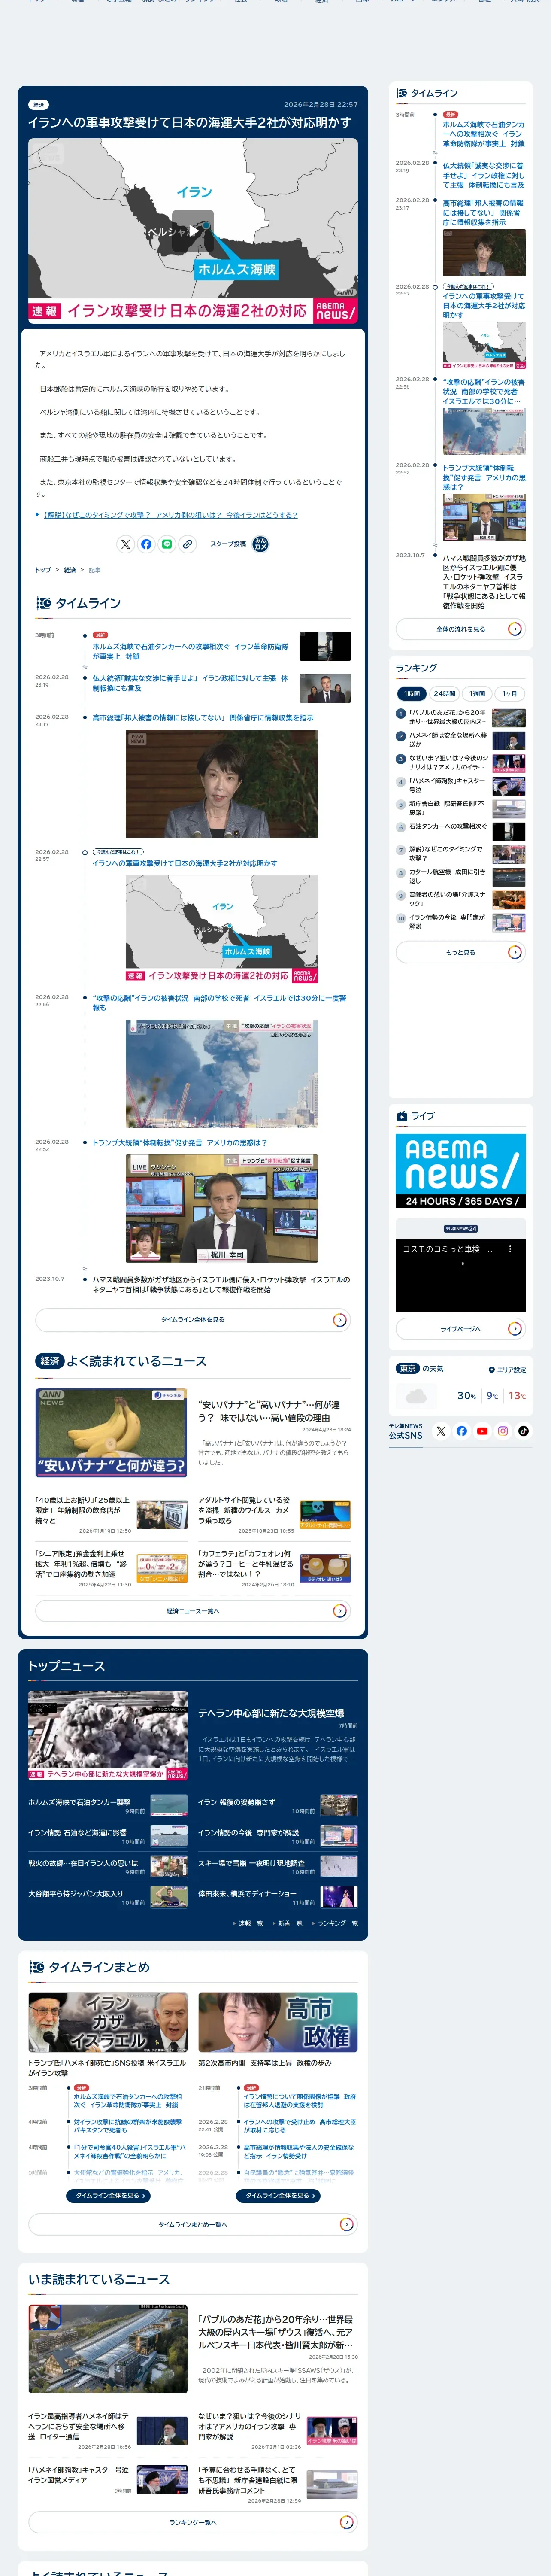Open ハマス戦闘員多数がガザ地区から main timeline entry
This screenshot has width=551, height=2576.
point(221,1284)
